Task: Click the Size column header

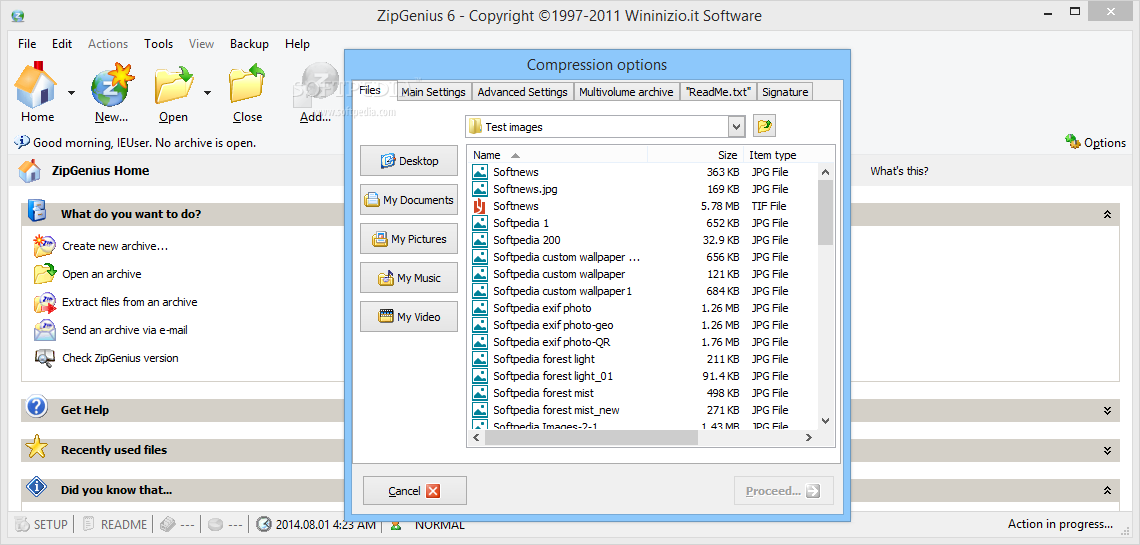Action: pos(695,155)
